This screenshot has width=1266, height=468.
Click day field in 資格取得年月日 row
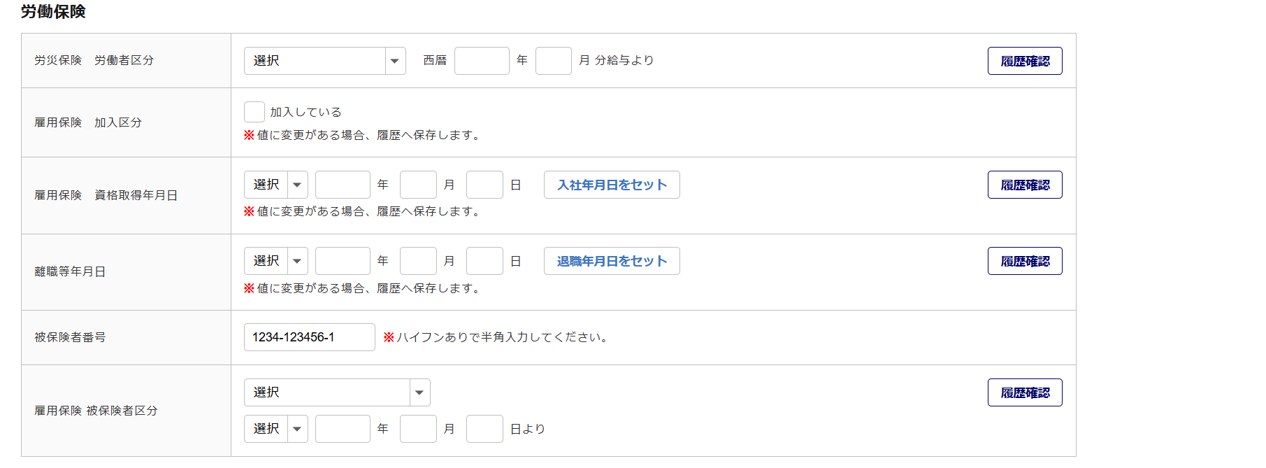point(484,185)
